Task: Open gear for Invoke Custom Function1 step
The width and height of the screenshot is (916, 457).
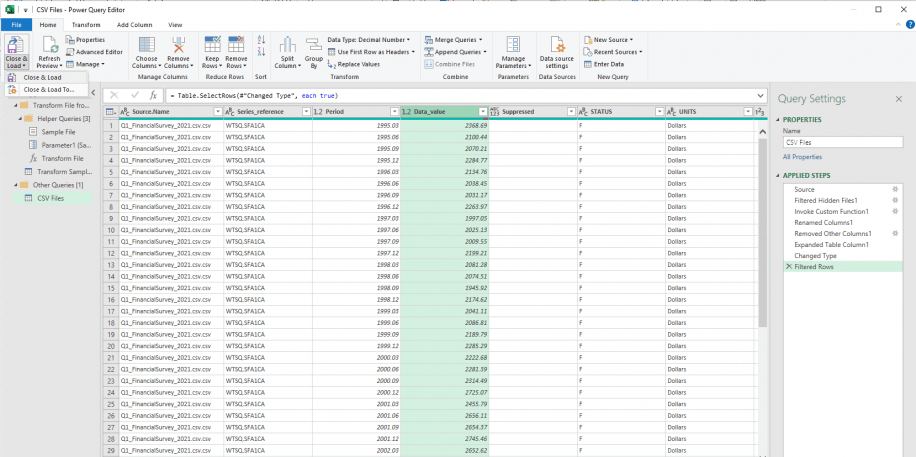Action: tap(894, 212)
